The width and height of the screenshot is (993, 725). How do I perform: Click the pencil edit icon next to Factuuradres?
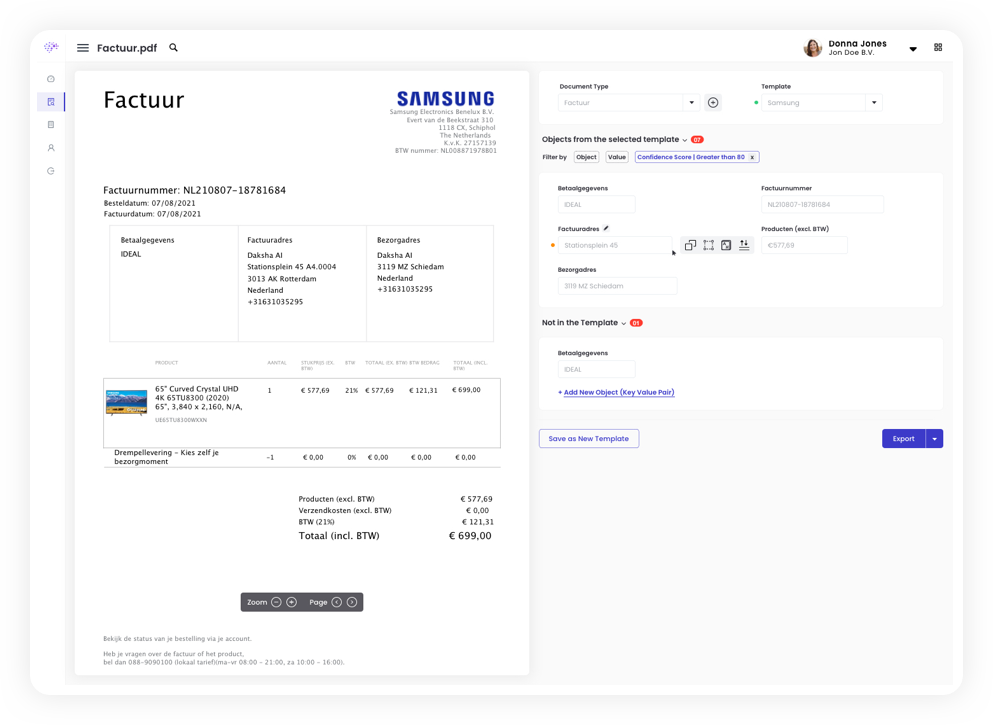click(606, 228)
